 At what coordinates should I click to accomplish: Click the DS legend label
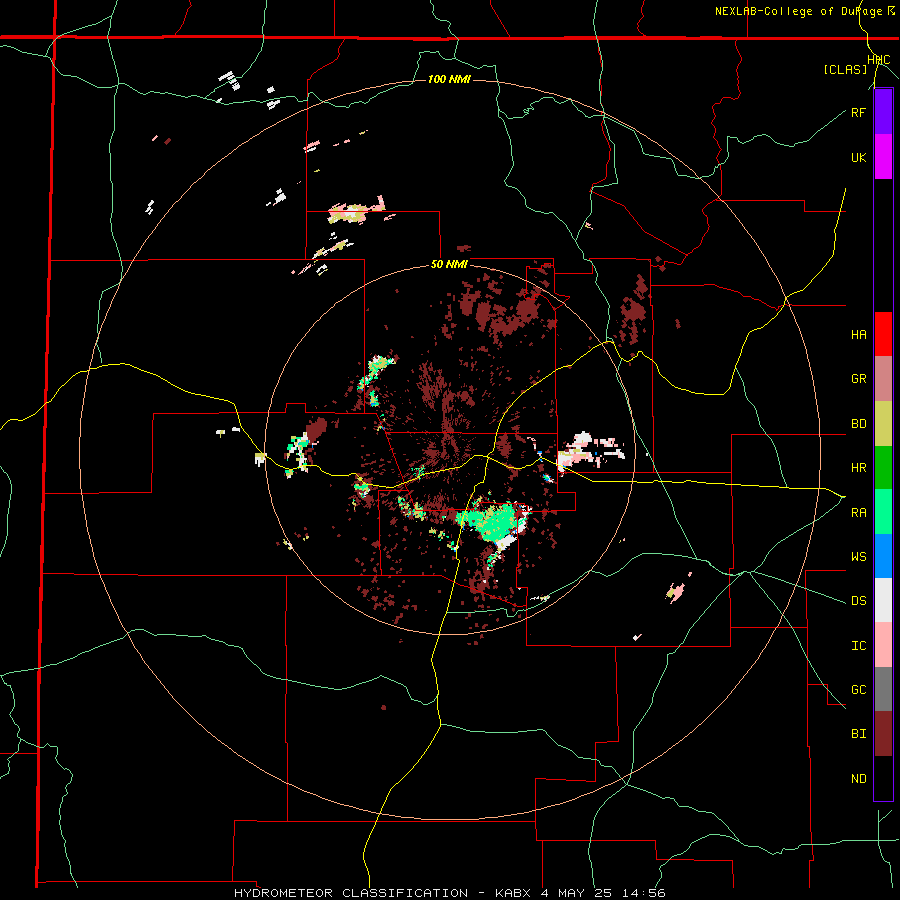pos(858,601)
